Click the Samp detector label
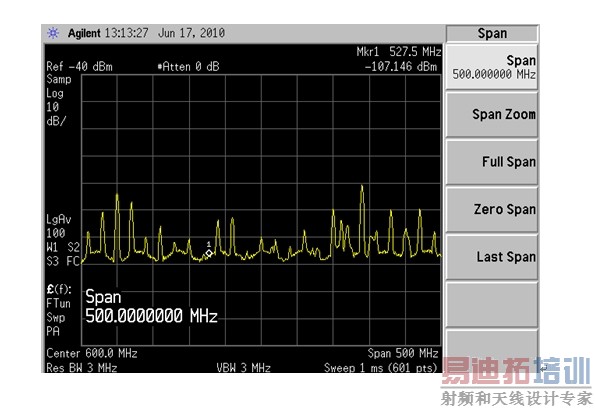The image size is (595, 408). click(x=59, y=79)
